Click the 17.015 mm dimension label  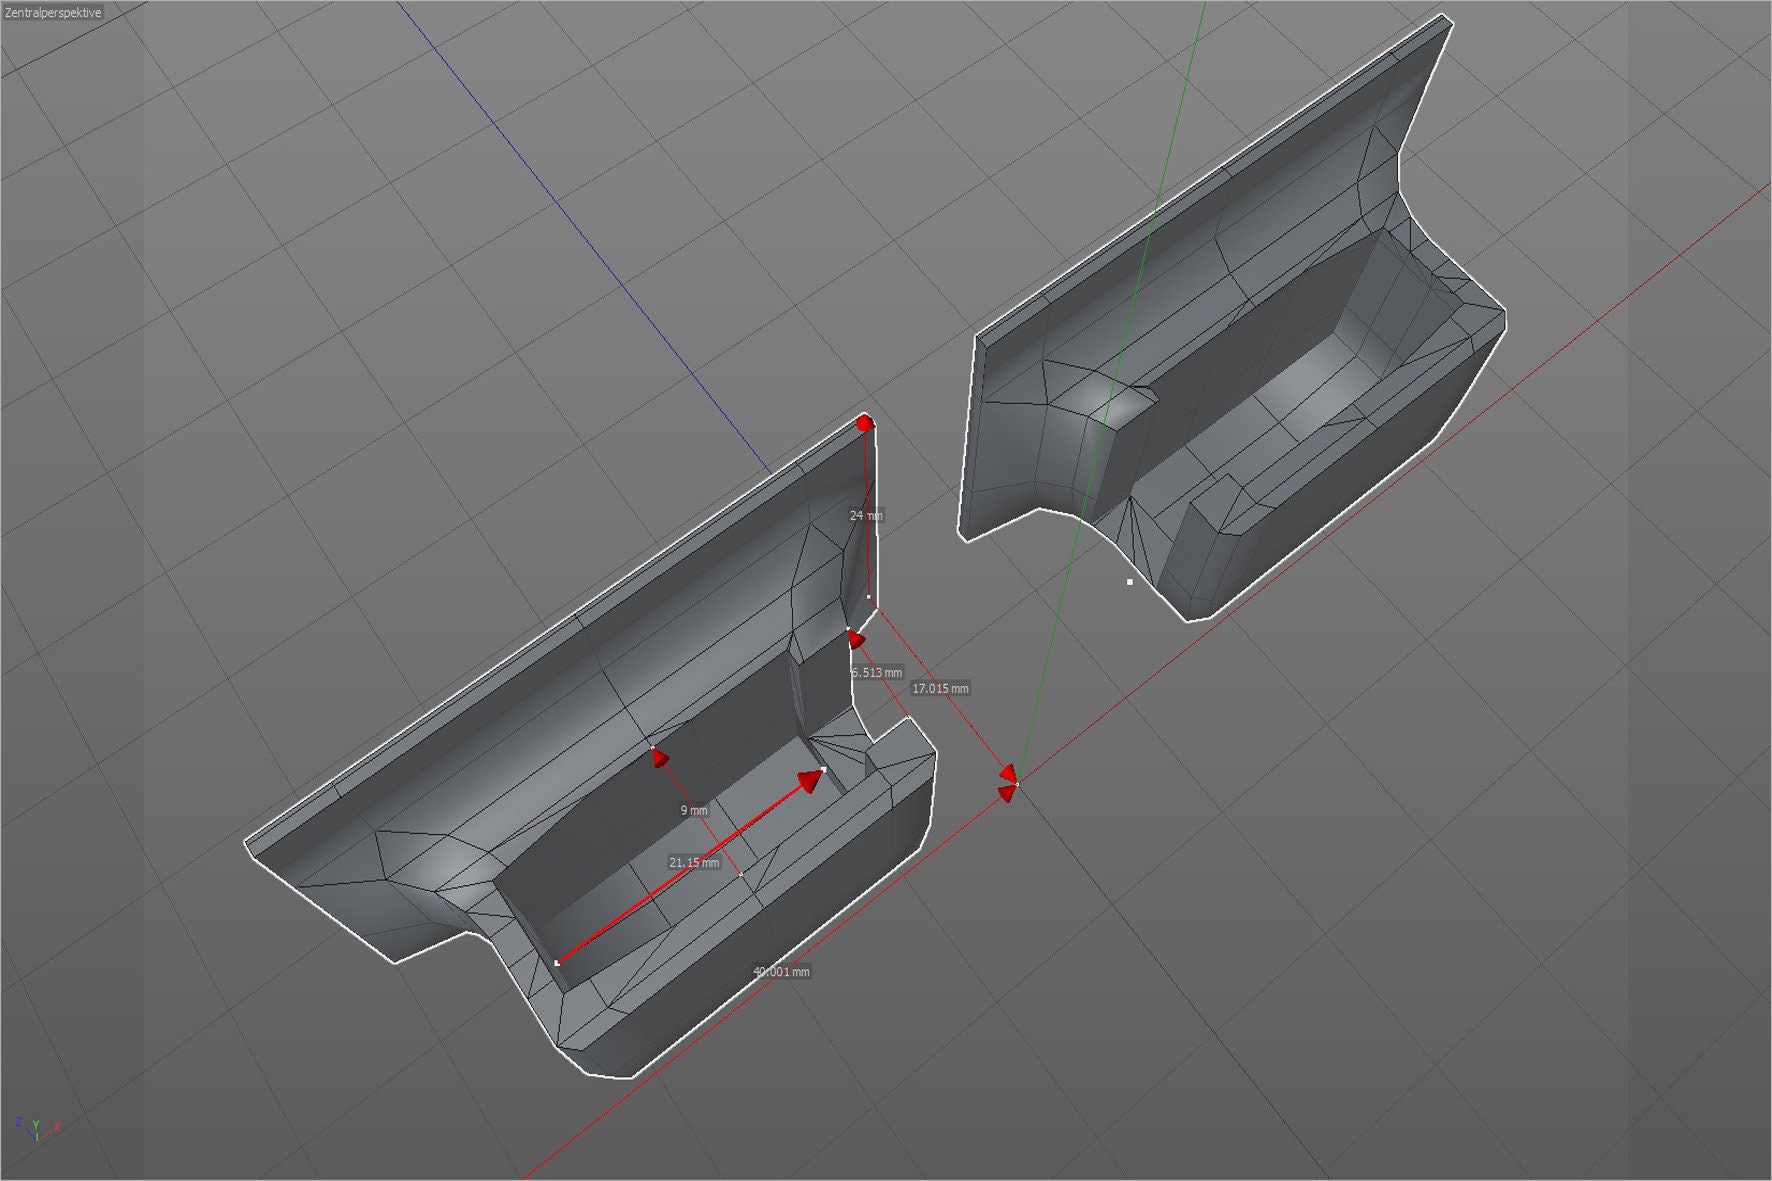pyautogui.click(x=941, y=686)
